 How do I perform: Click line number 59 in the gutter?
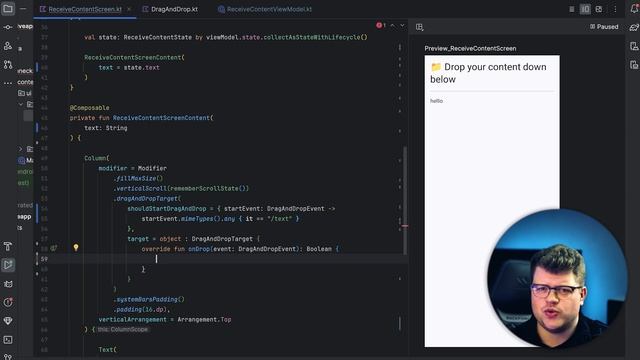pos(44,259)
